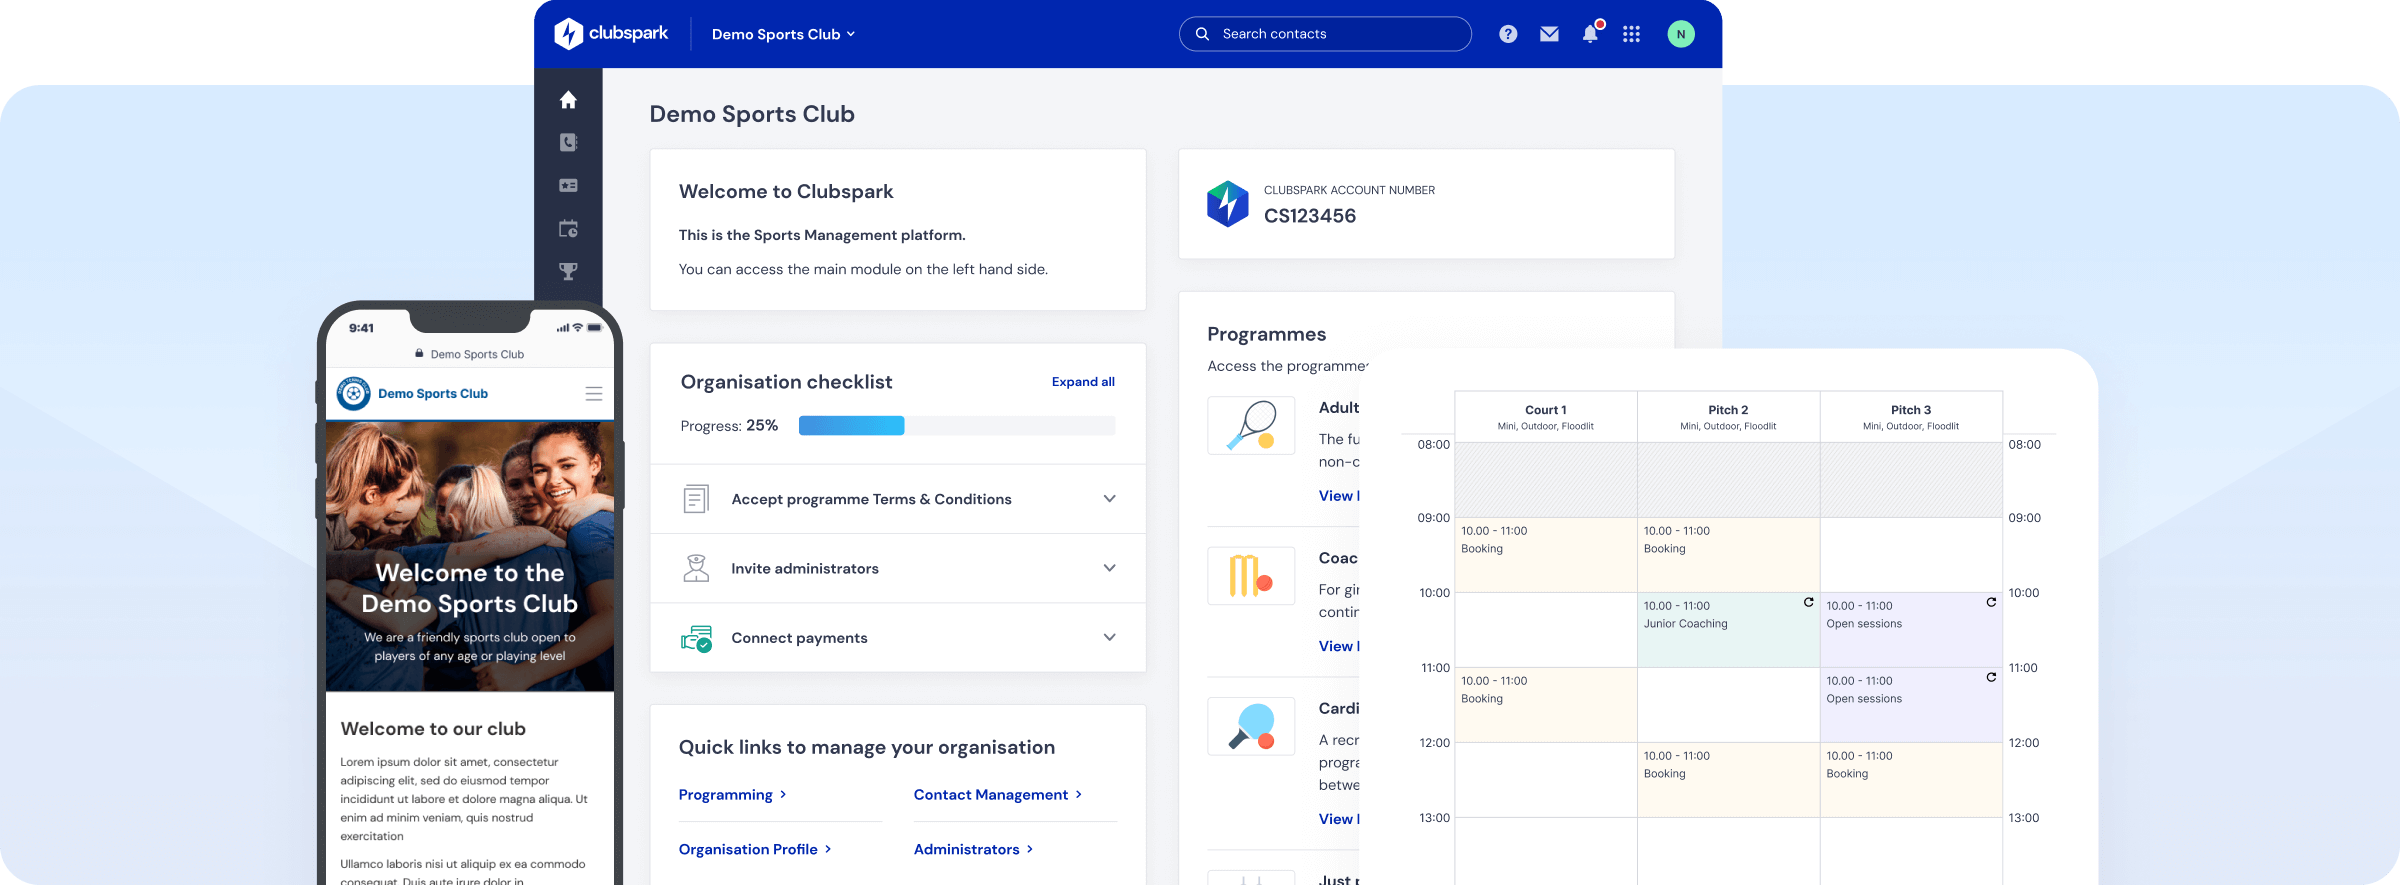Expand the Accept programme Terms & Conditions row

[898, 499]
